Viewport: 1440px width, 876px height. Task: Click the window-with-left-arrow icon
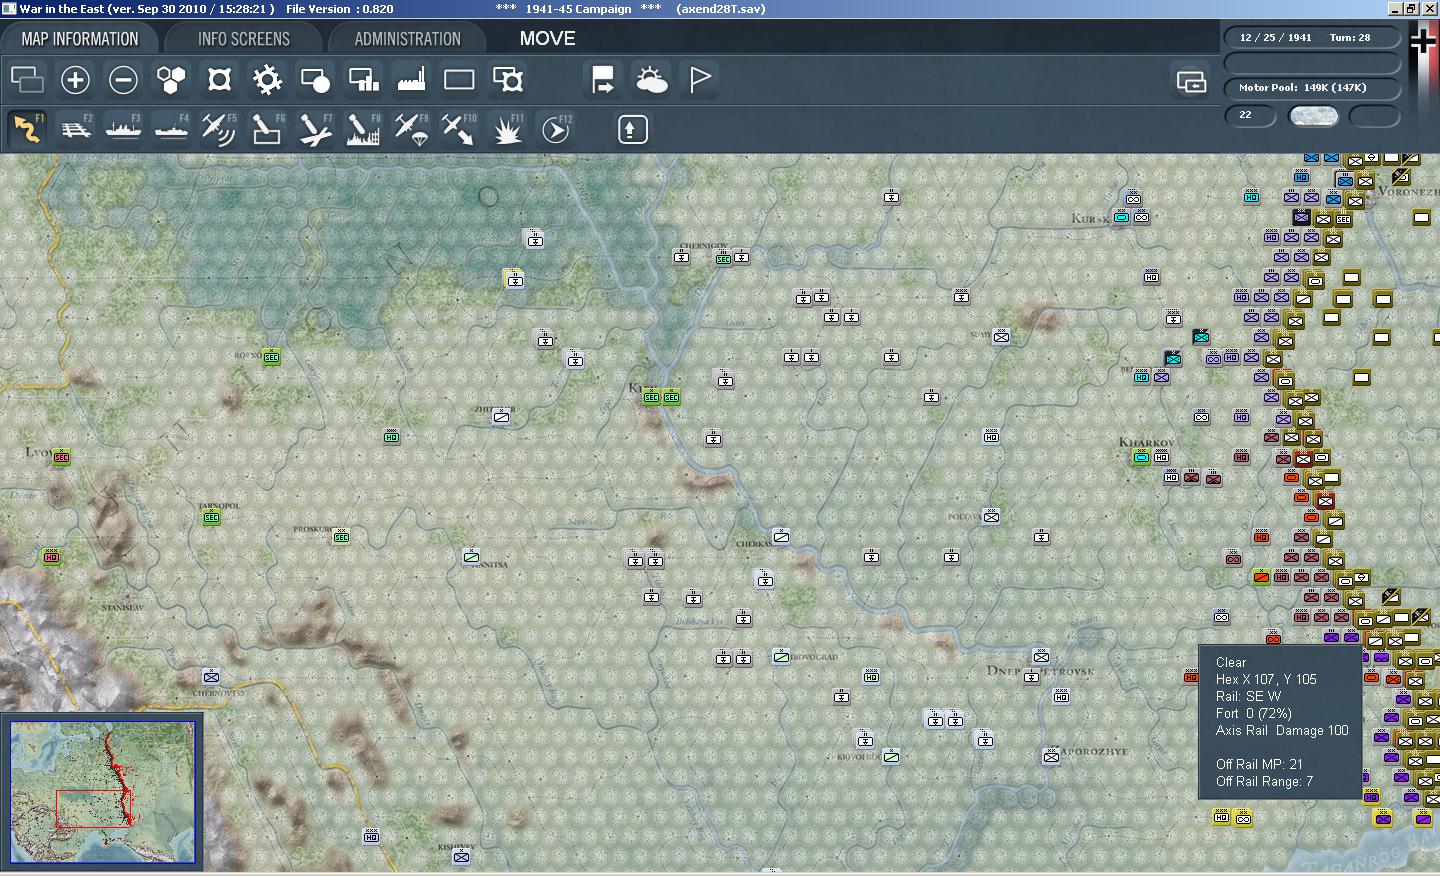coord(1191,82)
